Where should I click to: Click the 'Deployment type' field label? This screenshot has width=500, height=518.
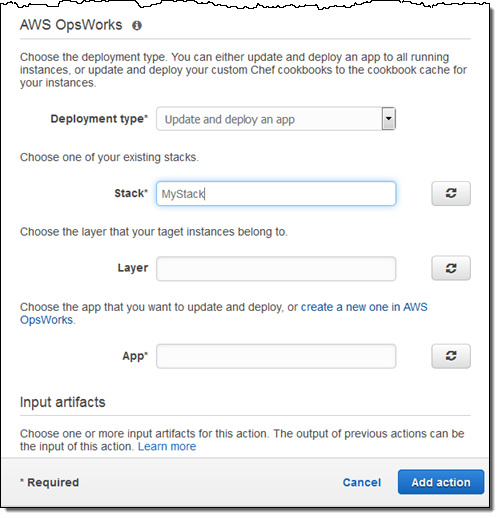(x=99, y=119)
